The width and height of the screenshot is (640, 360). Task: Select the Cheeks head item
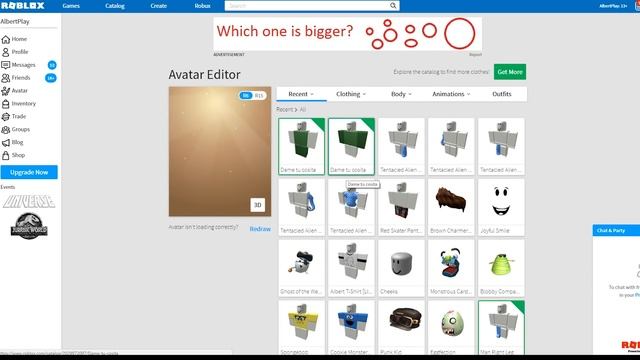pyautogui.click(x=401, y=268)
